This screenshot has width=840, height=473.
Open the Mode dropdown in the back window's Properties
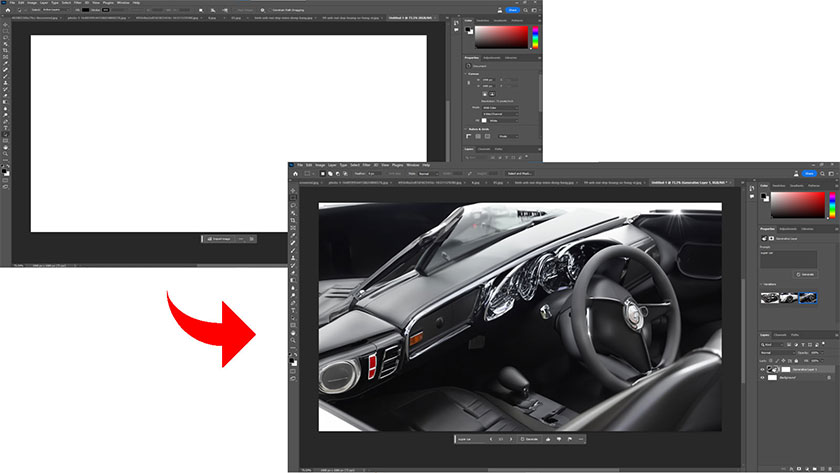500,108
